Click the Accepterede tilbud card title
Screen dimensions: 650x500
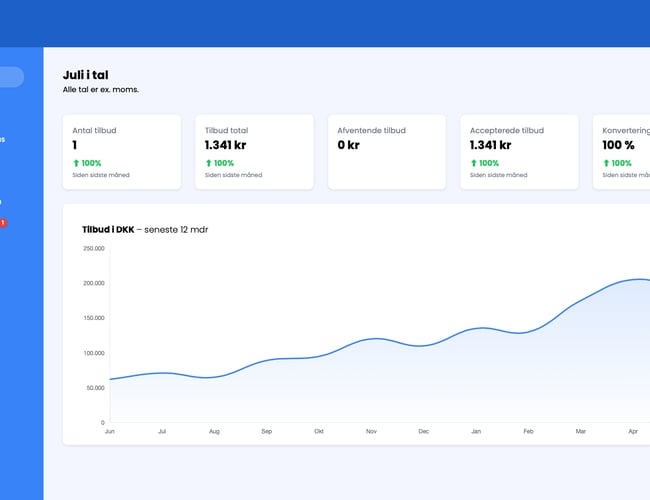click(x=506, y=130)
